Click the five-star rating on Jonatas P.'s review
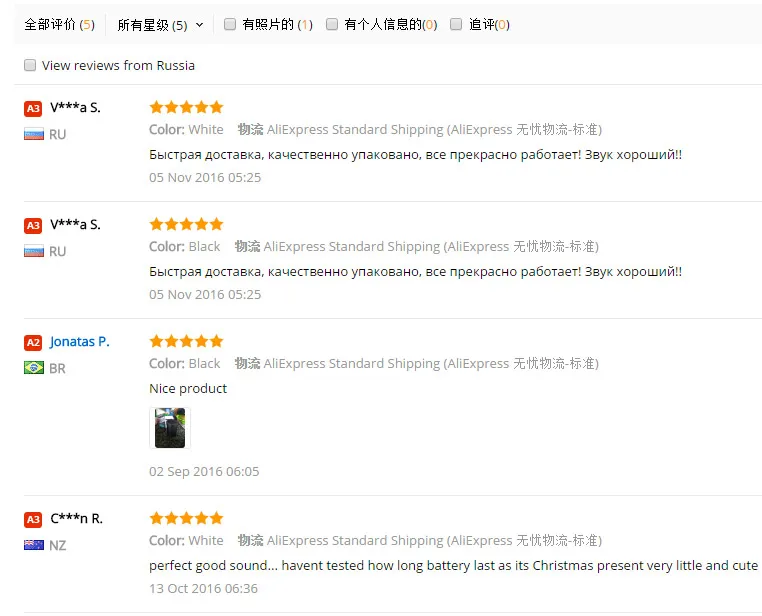The image size is (762, 616). 186,341
